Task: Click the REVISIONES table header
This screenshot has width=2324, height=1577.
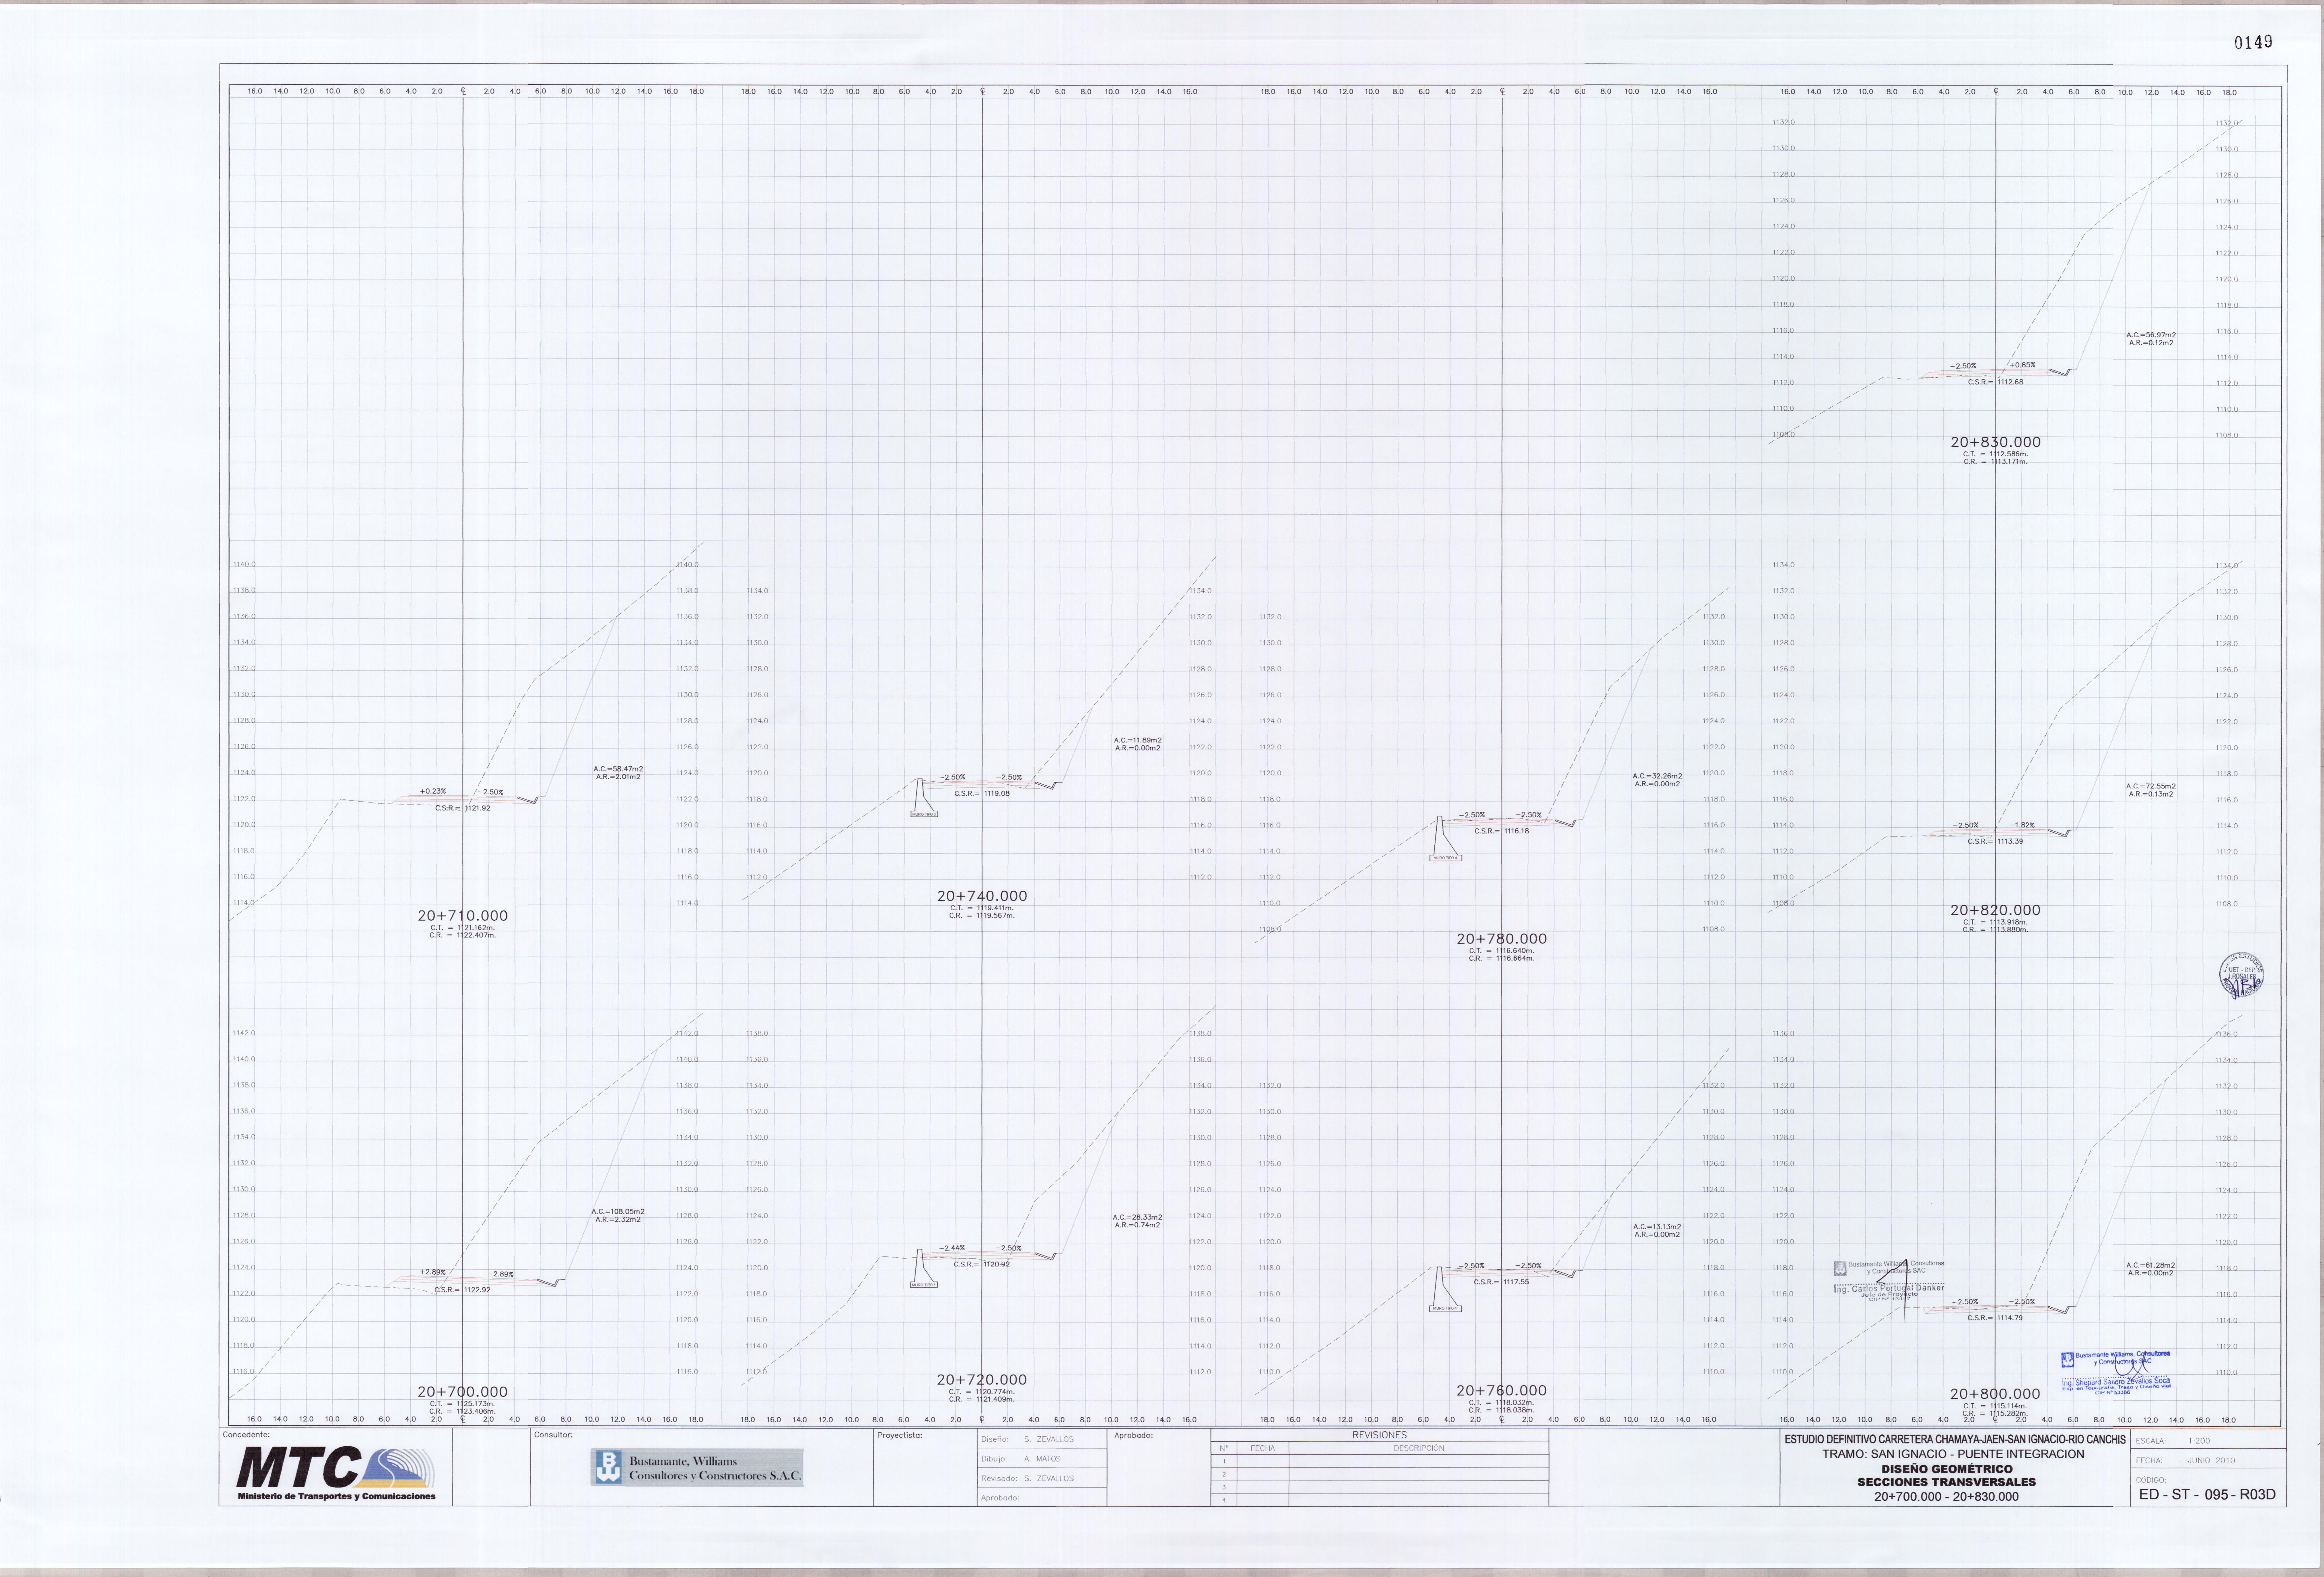Action: (x=1379, y=1435)
